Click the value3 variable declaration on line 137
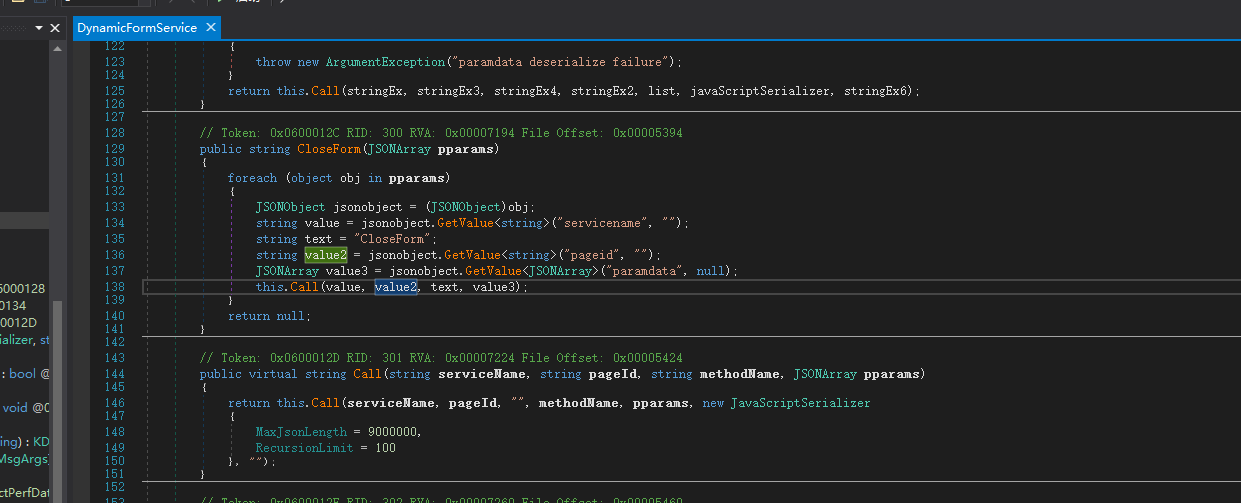Image resolution: width=1241 pixels, height=503 pixels. click(346, 271)
